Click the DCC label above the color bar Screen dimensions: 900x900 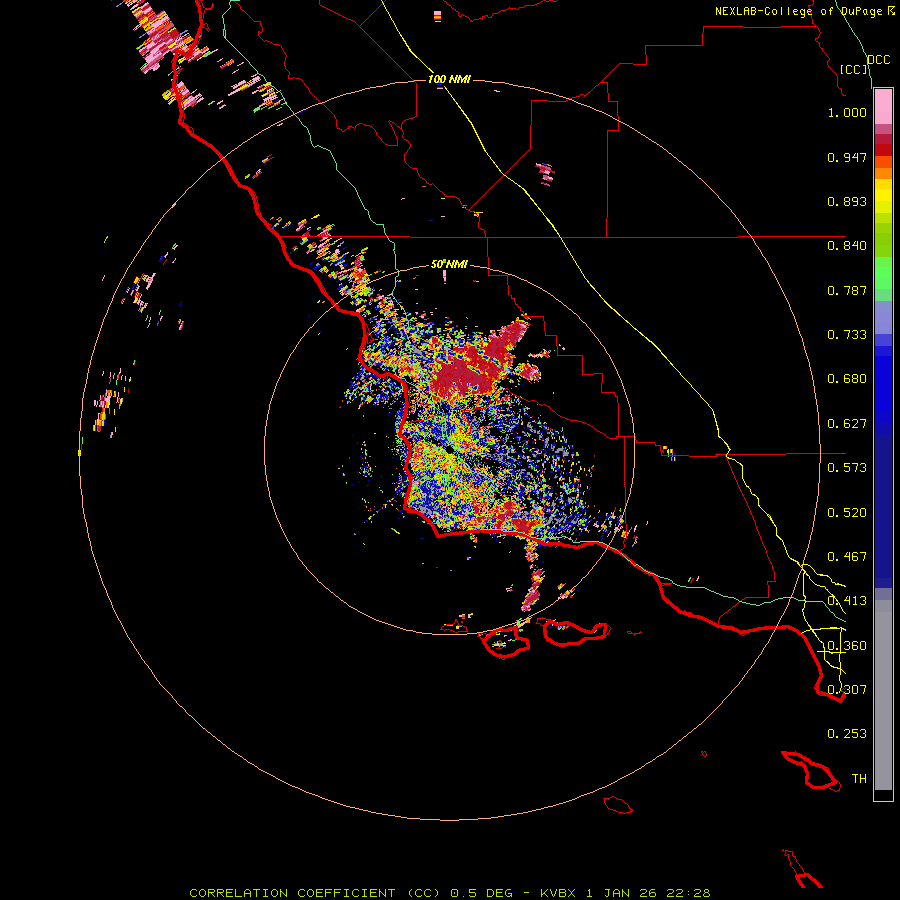click(x=878, y=60)
